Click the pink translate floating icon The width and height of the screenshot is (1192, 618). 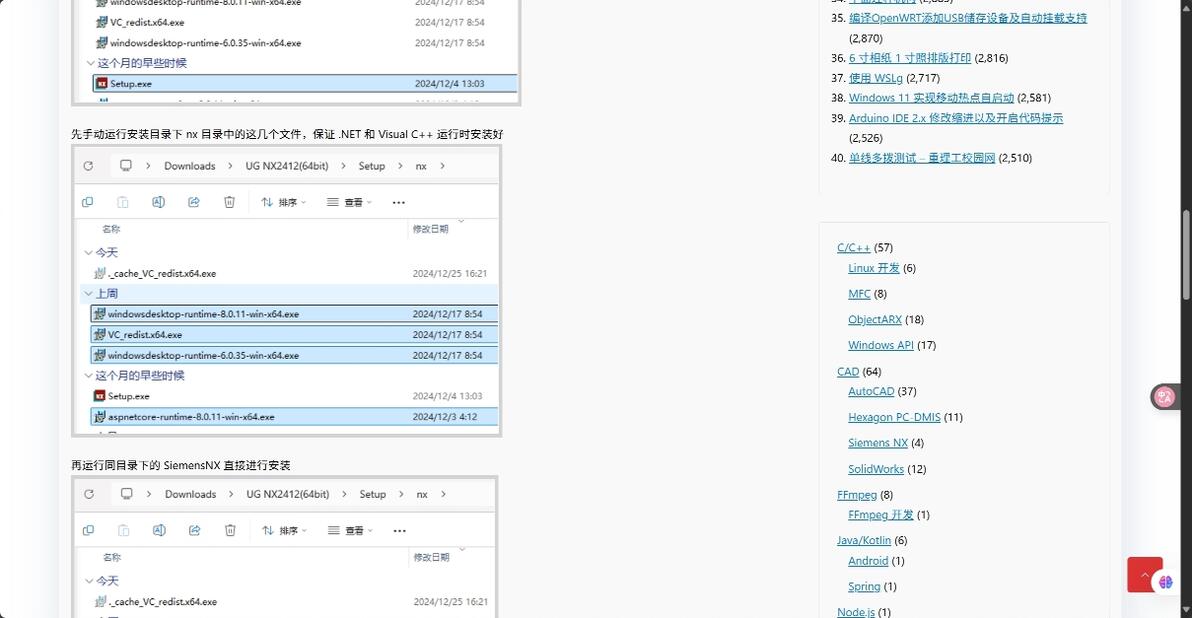[1165, 396]
